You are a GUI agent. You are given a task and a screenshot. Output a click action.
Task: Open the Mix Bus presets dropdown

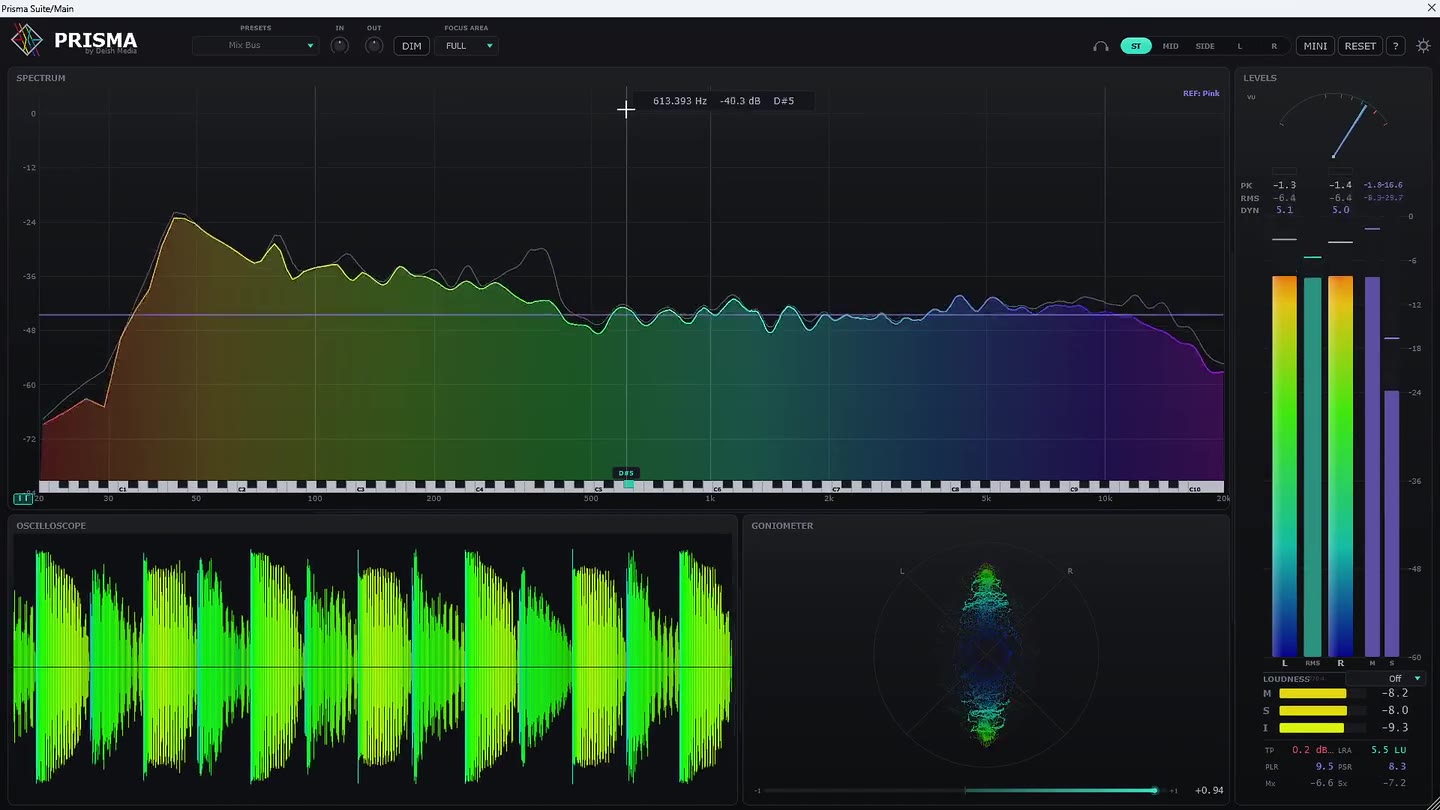(255, 46)
